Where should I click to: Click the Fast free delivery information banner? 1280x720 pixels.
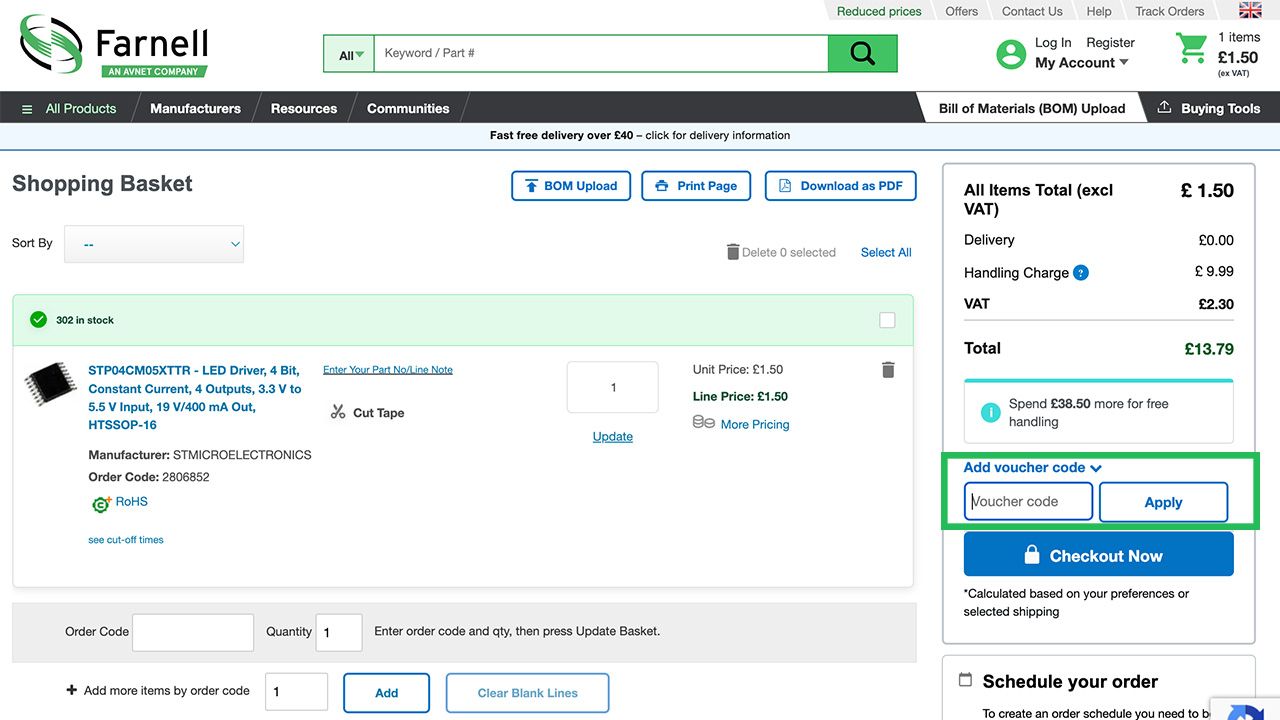click(x=640, y=135)
